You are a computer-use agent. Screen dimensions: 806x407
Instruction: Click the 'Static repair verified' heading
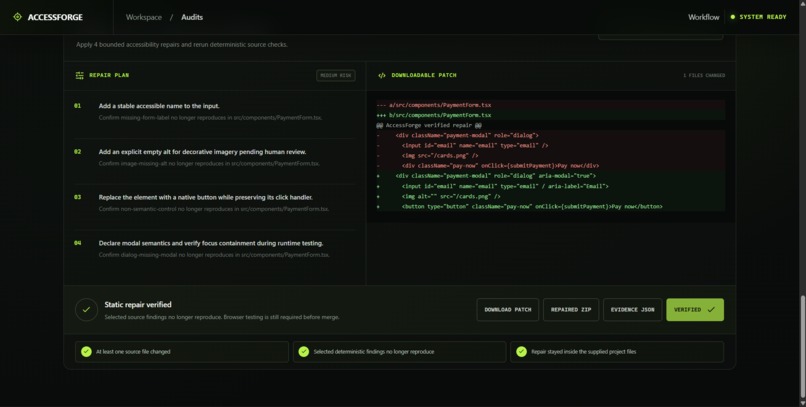pos(138,305)
